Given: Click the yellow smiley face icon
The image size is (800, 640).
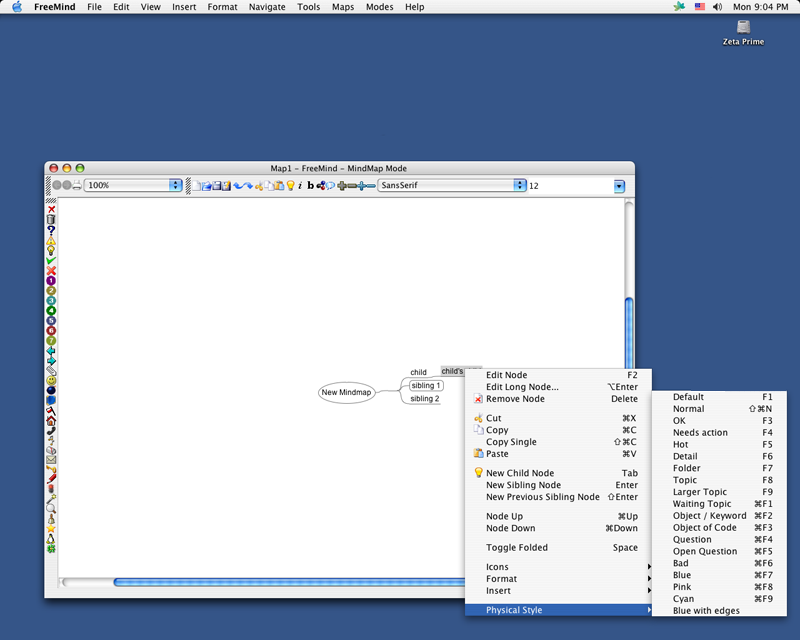Looking at the screenshot, I should [51, 381].
